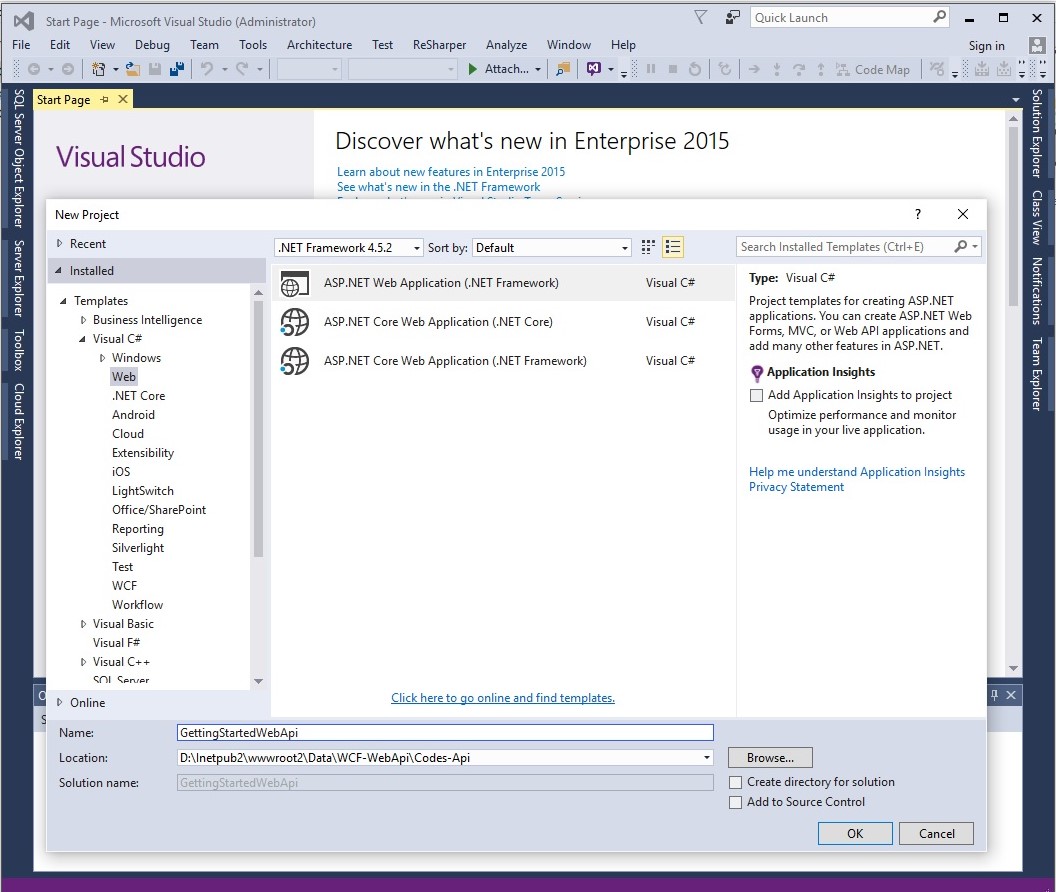Check Create directory for solution
The height and width of the screenshot is (892, 1056).
click(x=736, y=782)
